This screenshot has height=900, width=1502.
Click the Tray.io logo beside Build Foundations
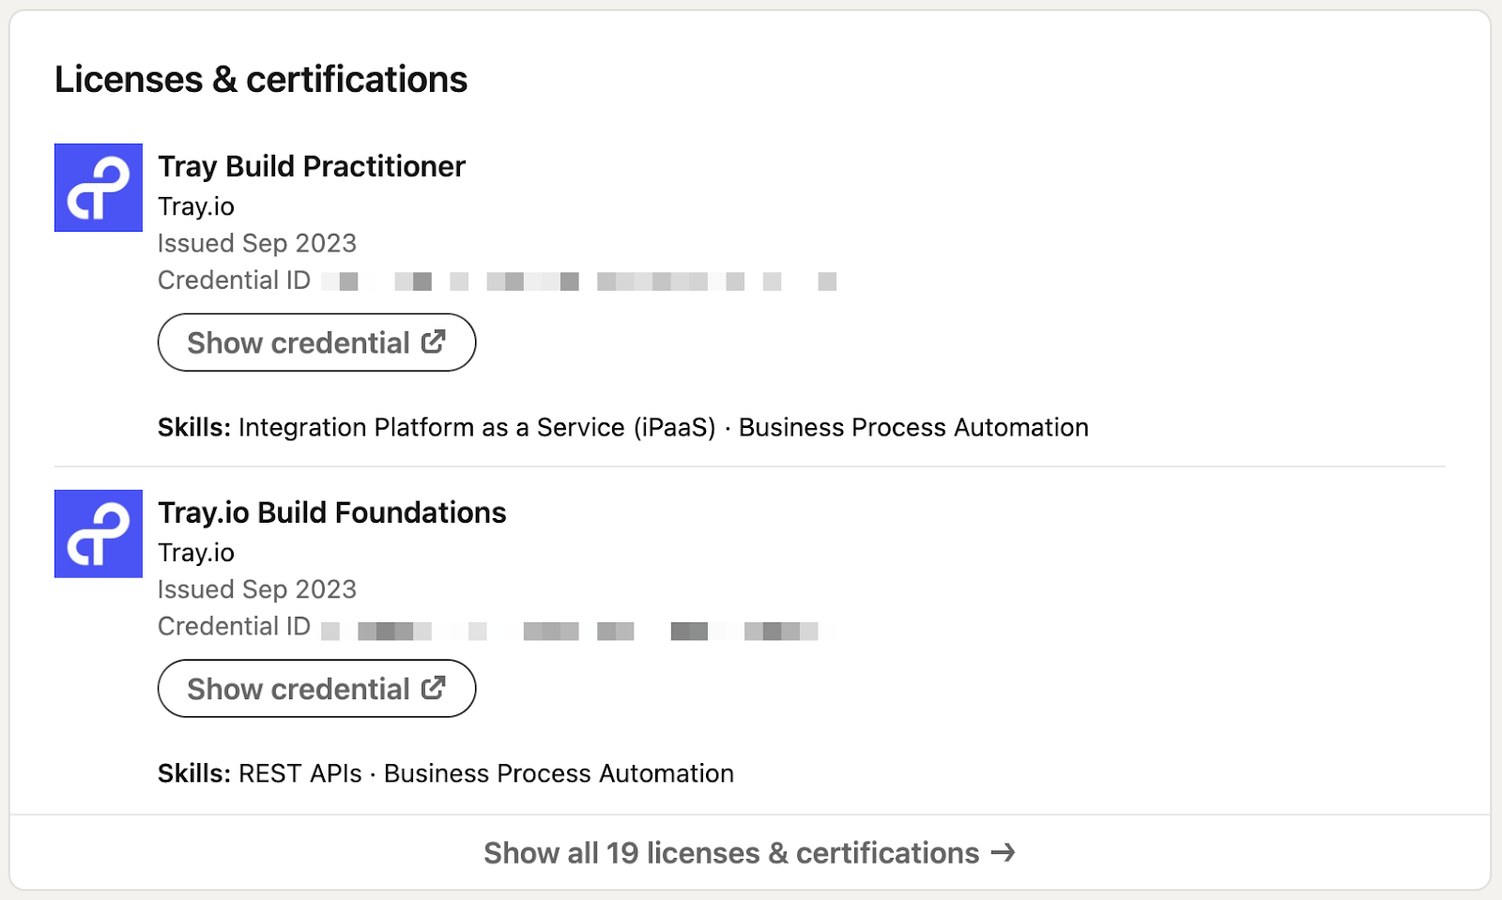(98, 534)
